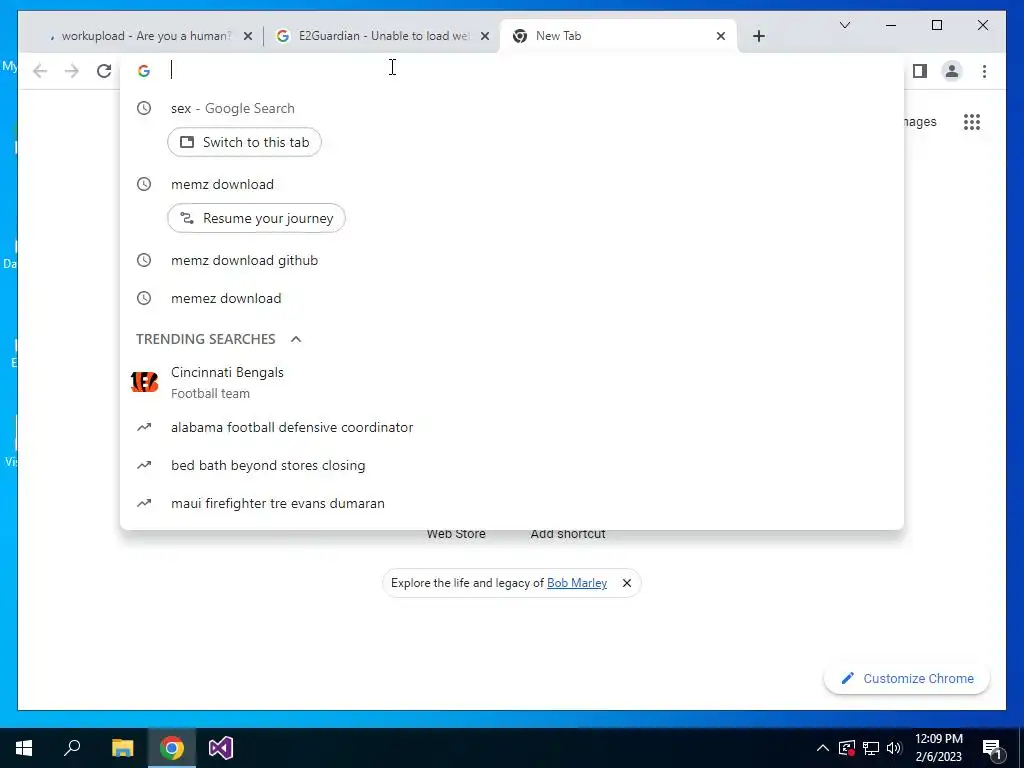1024x768 pixels.
Task: Open the Web Store shortcut
Action: [x=456, y=534]
